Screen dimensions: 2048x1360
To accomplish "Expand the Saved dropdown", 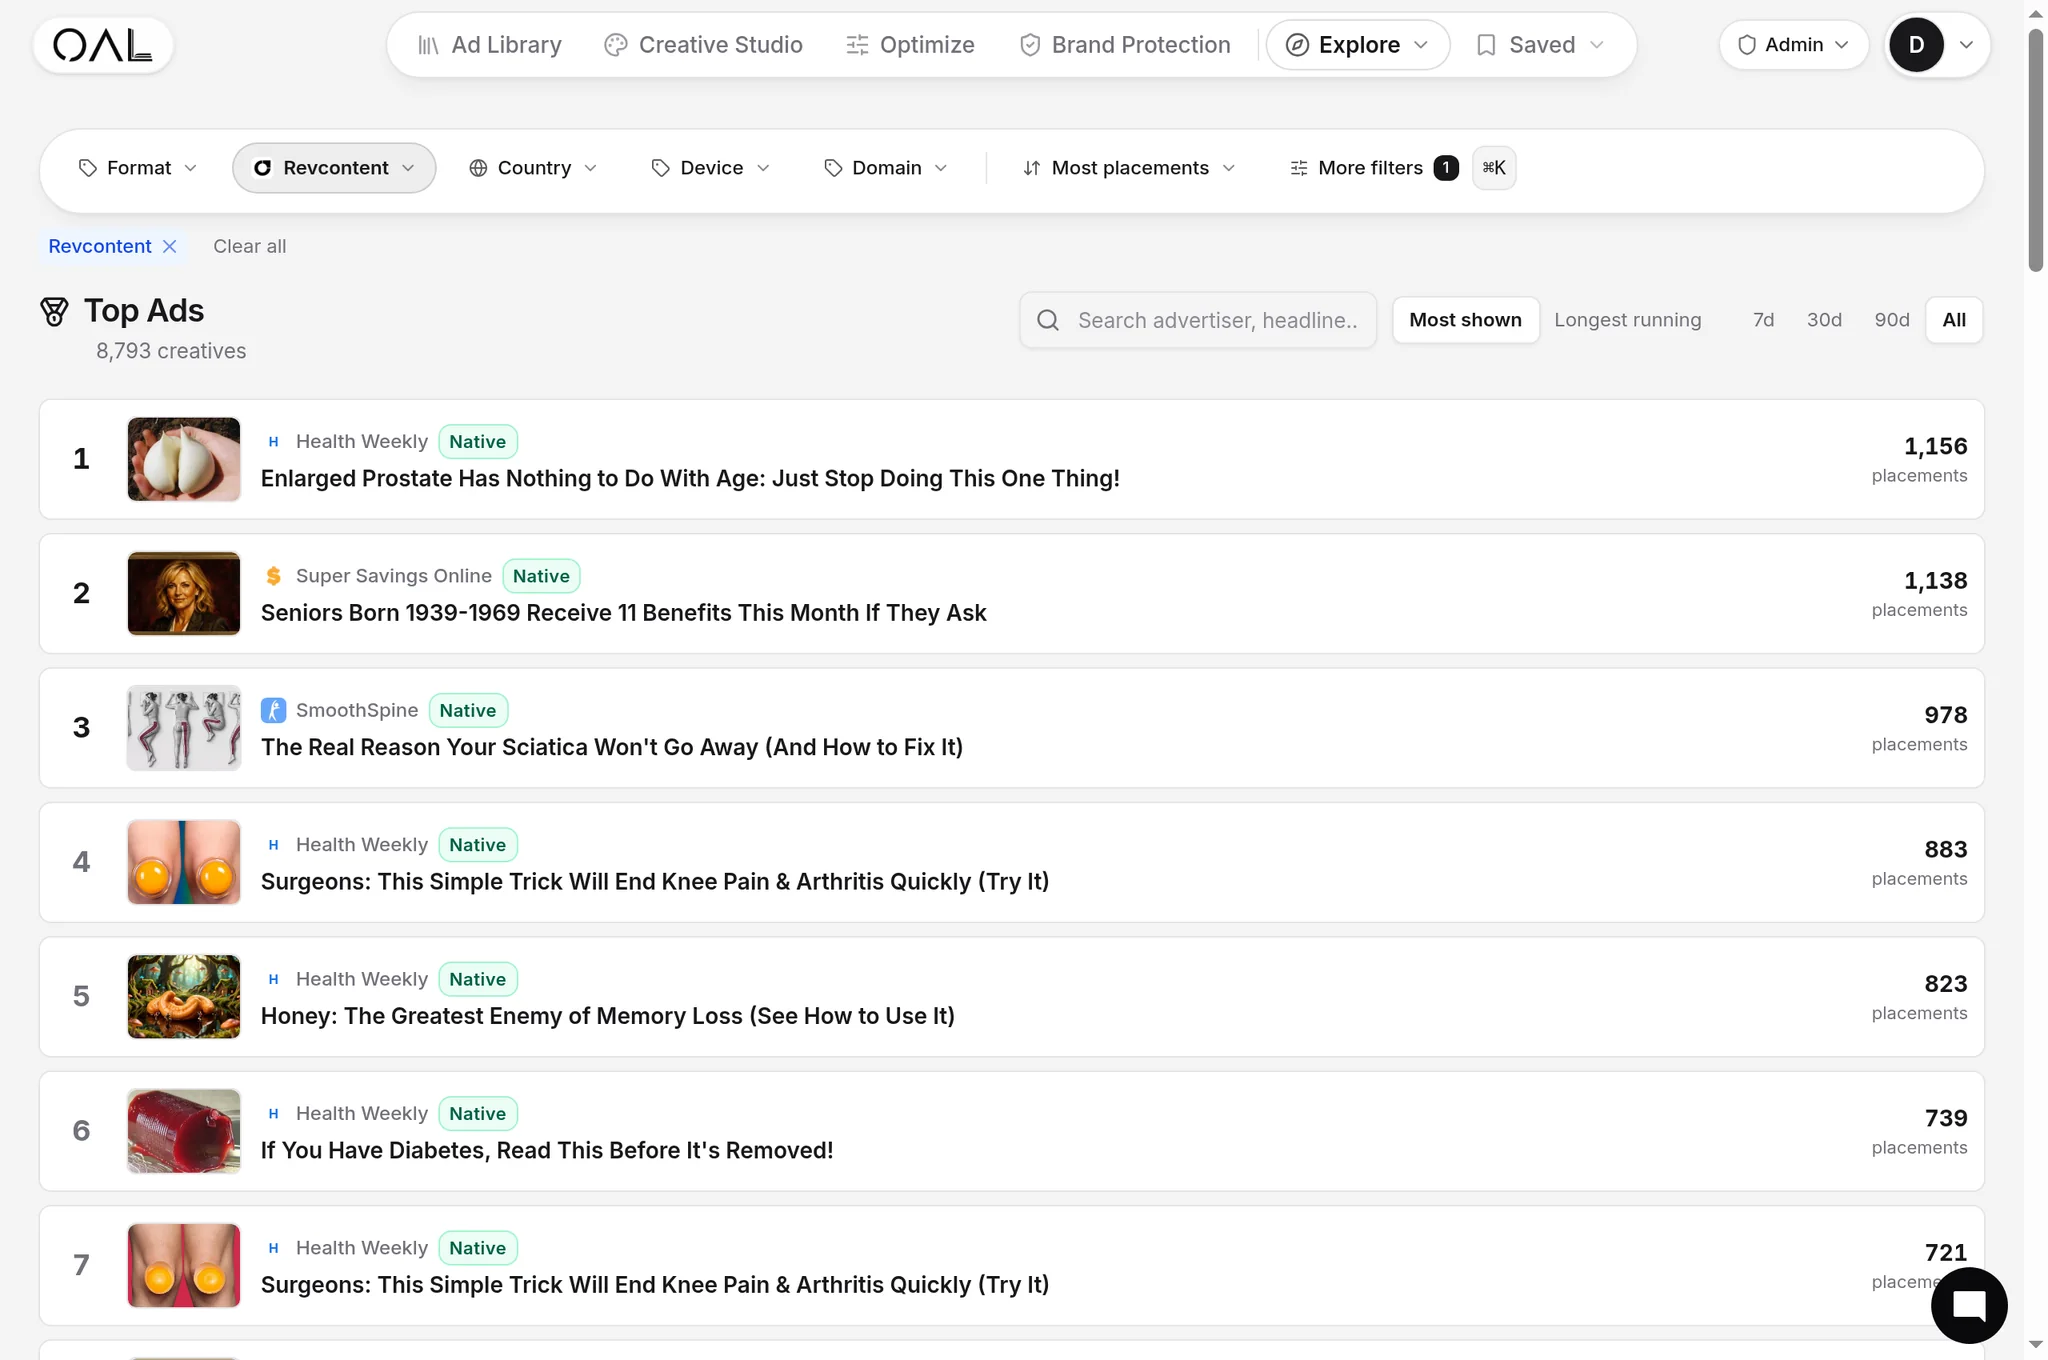I will pos(1541,45).
